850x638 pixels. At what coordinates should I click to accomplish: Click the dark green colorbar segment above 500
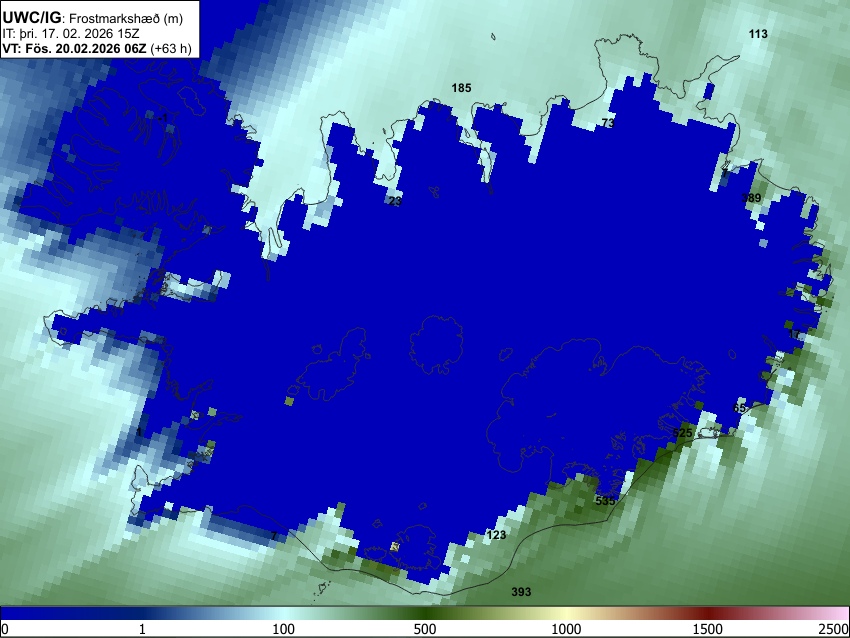click(x=425, y=614)
